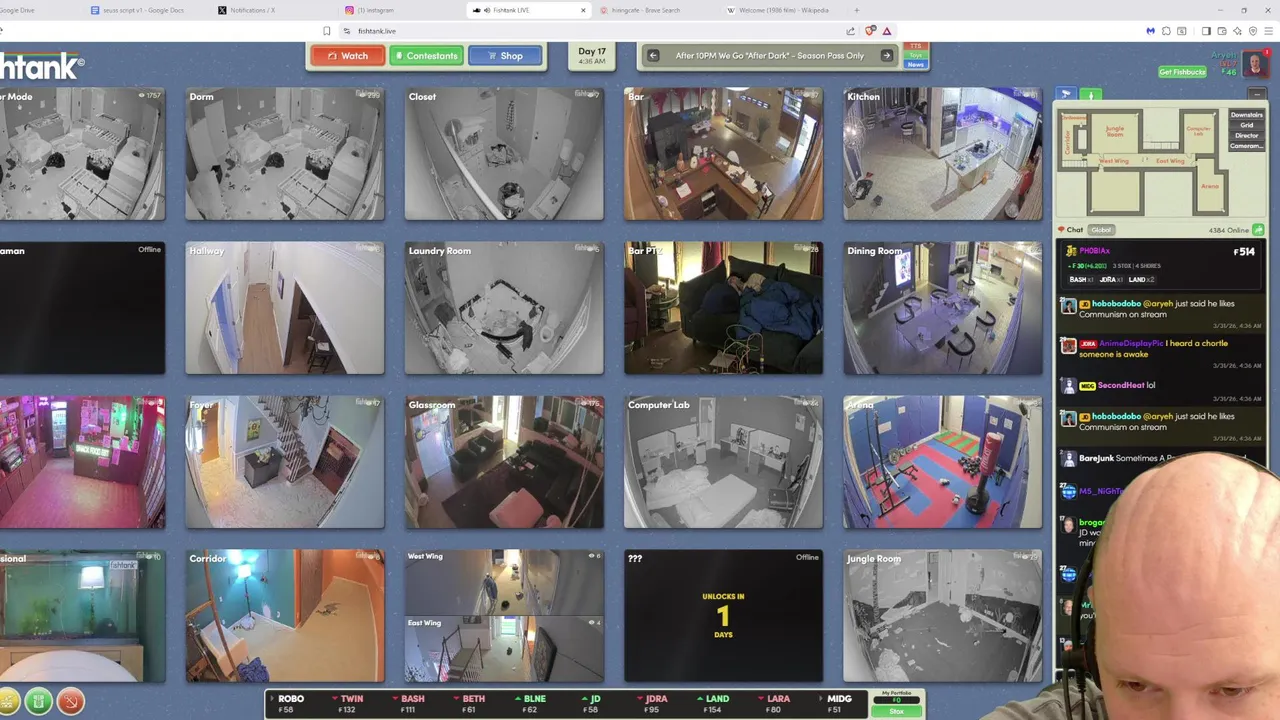The width and height of the screenshot is (1280, 720).
Task: Open the Closet camera feed
Action: [504, 154]
